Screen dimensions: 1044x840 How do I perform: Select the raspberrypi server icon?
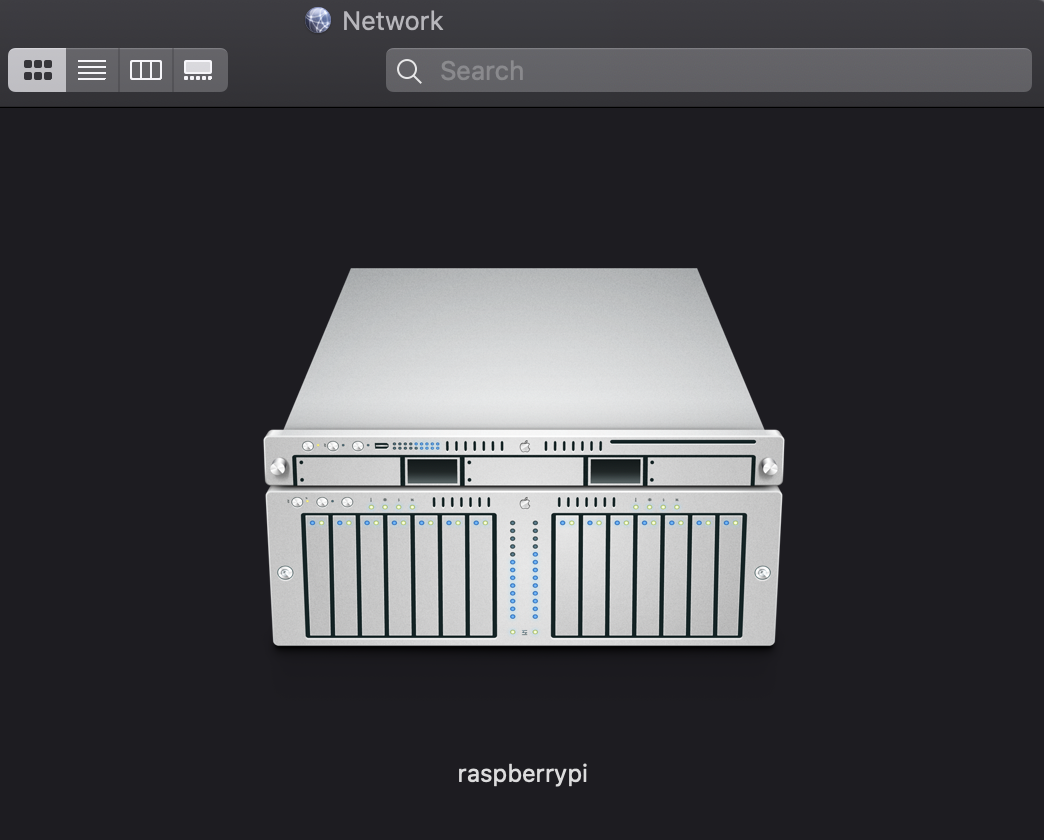tap(523, 457)
